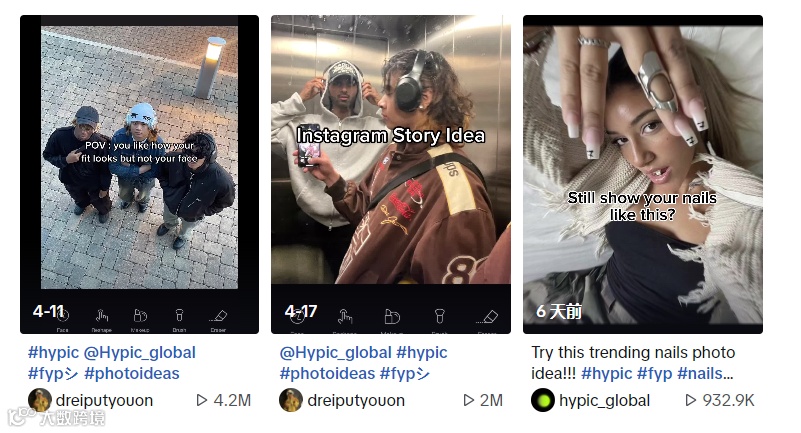Image resolution: width=801 pixels, height=433 pixels.
Task: Open hypic_global green profile avatar
Action: pos(543,400)
